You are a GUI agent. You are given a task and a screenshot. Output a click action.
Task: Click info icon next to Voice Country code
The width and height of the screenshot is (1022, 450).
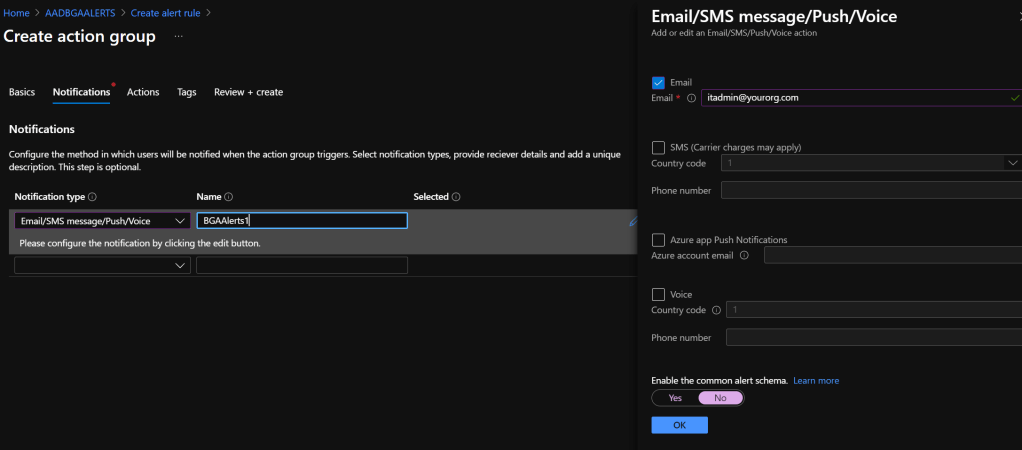(716, 310)
